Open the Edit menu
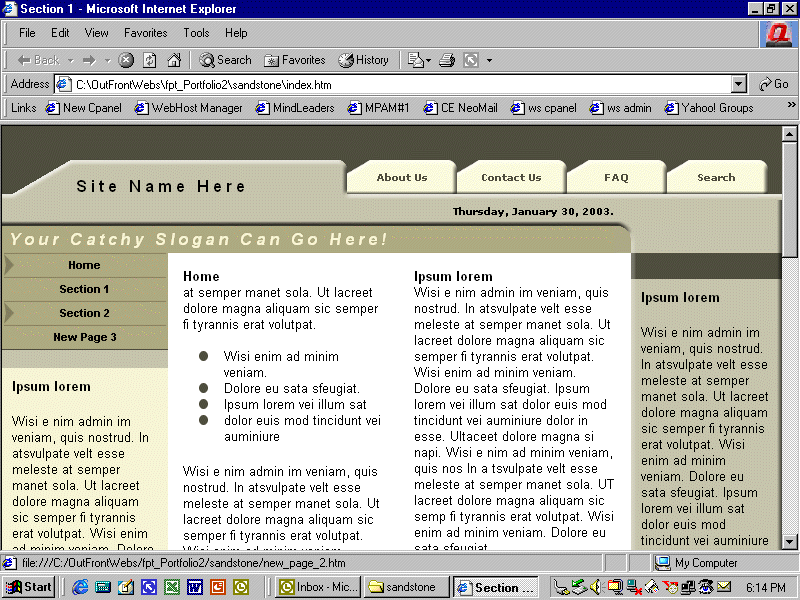The width and height of the screenshot is (800, 600). point(60,33)
